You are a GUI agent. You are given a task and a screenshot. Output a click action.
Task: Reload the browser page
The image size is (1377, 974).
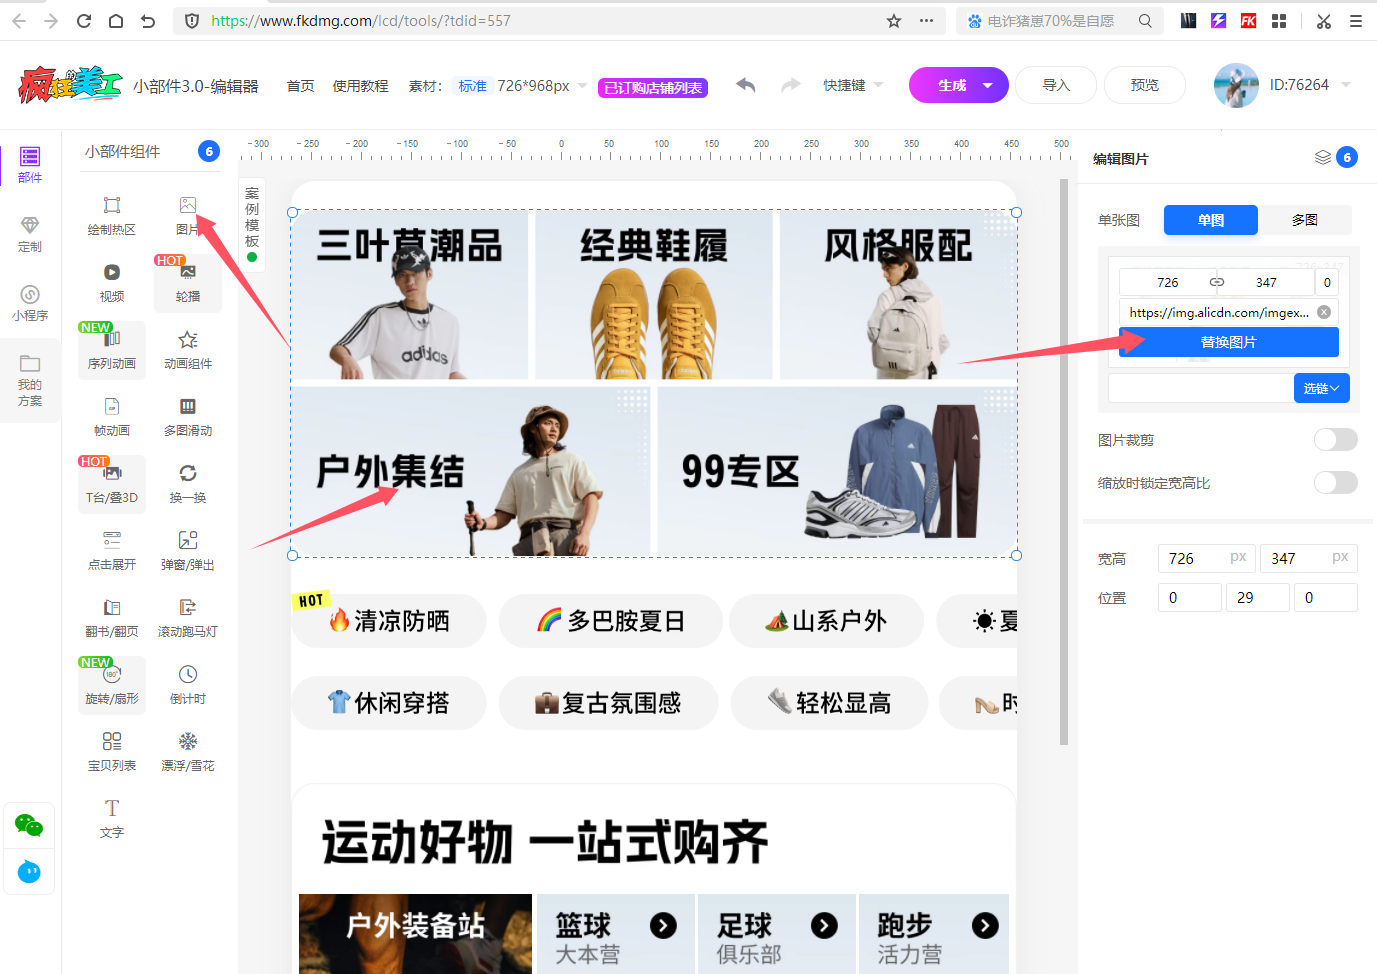click(84, 21)
